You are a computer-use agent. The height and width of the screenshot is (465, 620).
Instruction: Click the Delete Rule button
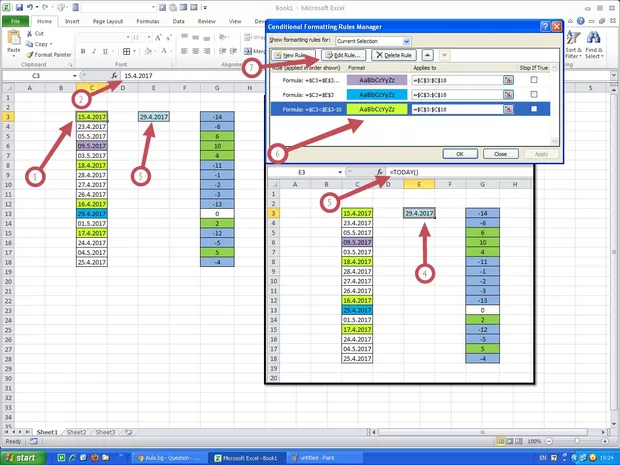[394, 55]
